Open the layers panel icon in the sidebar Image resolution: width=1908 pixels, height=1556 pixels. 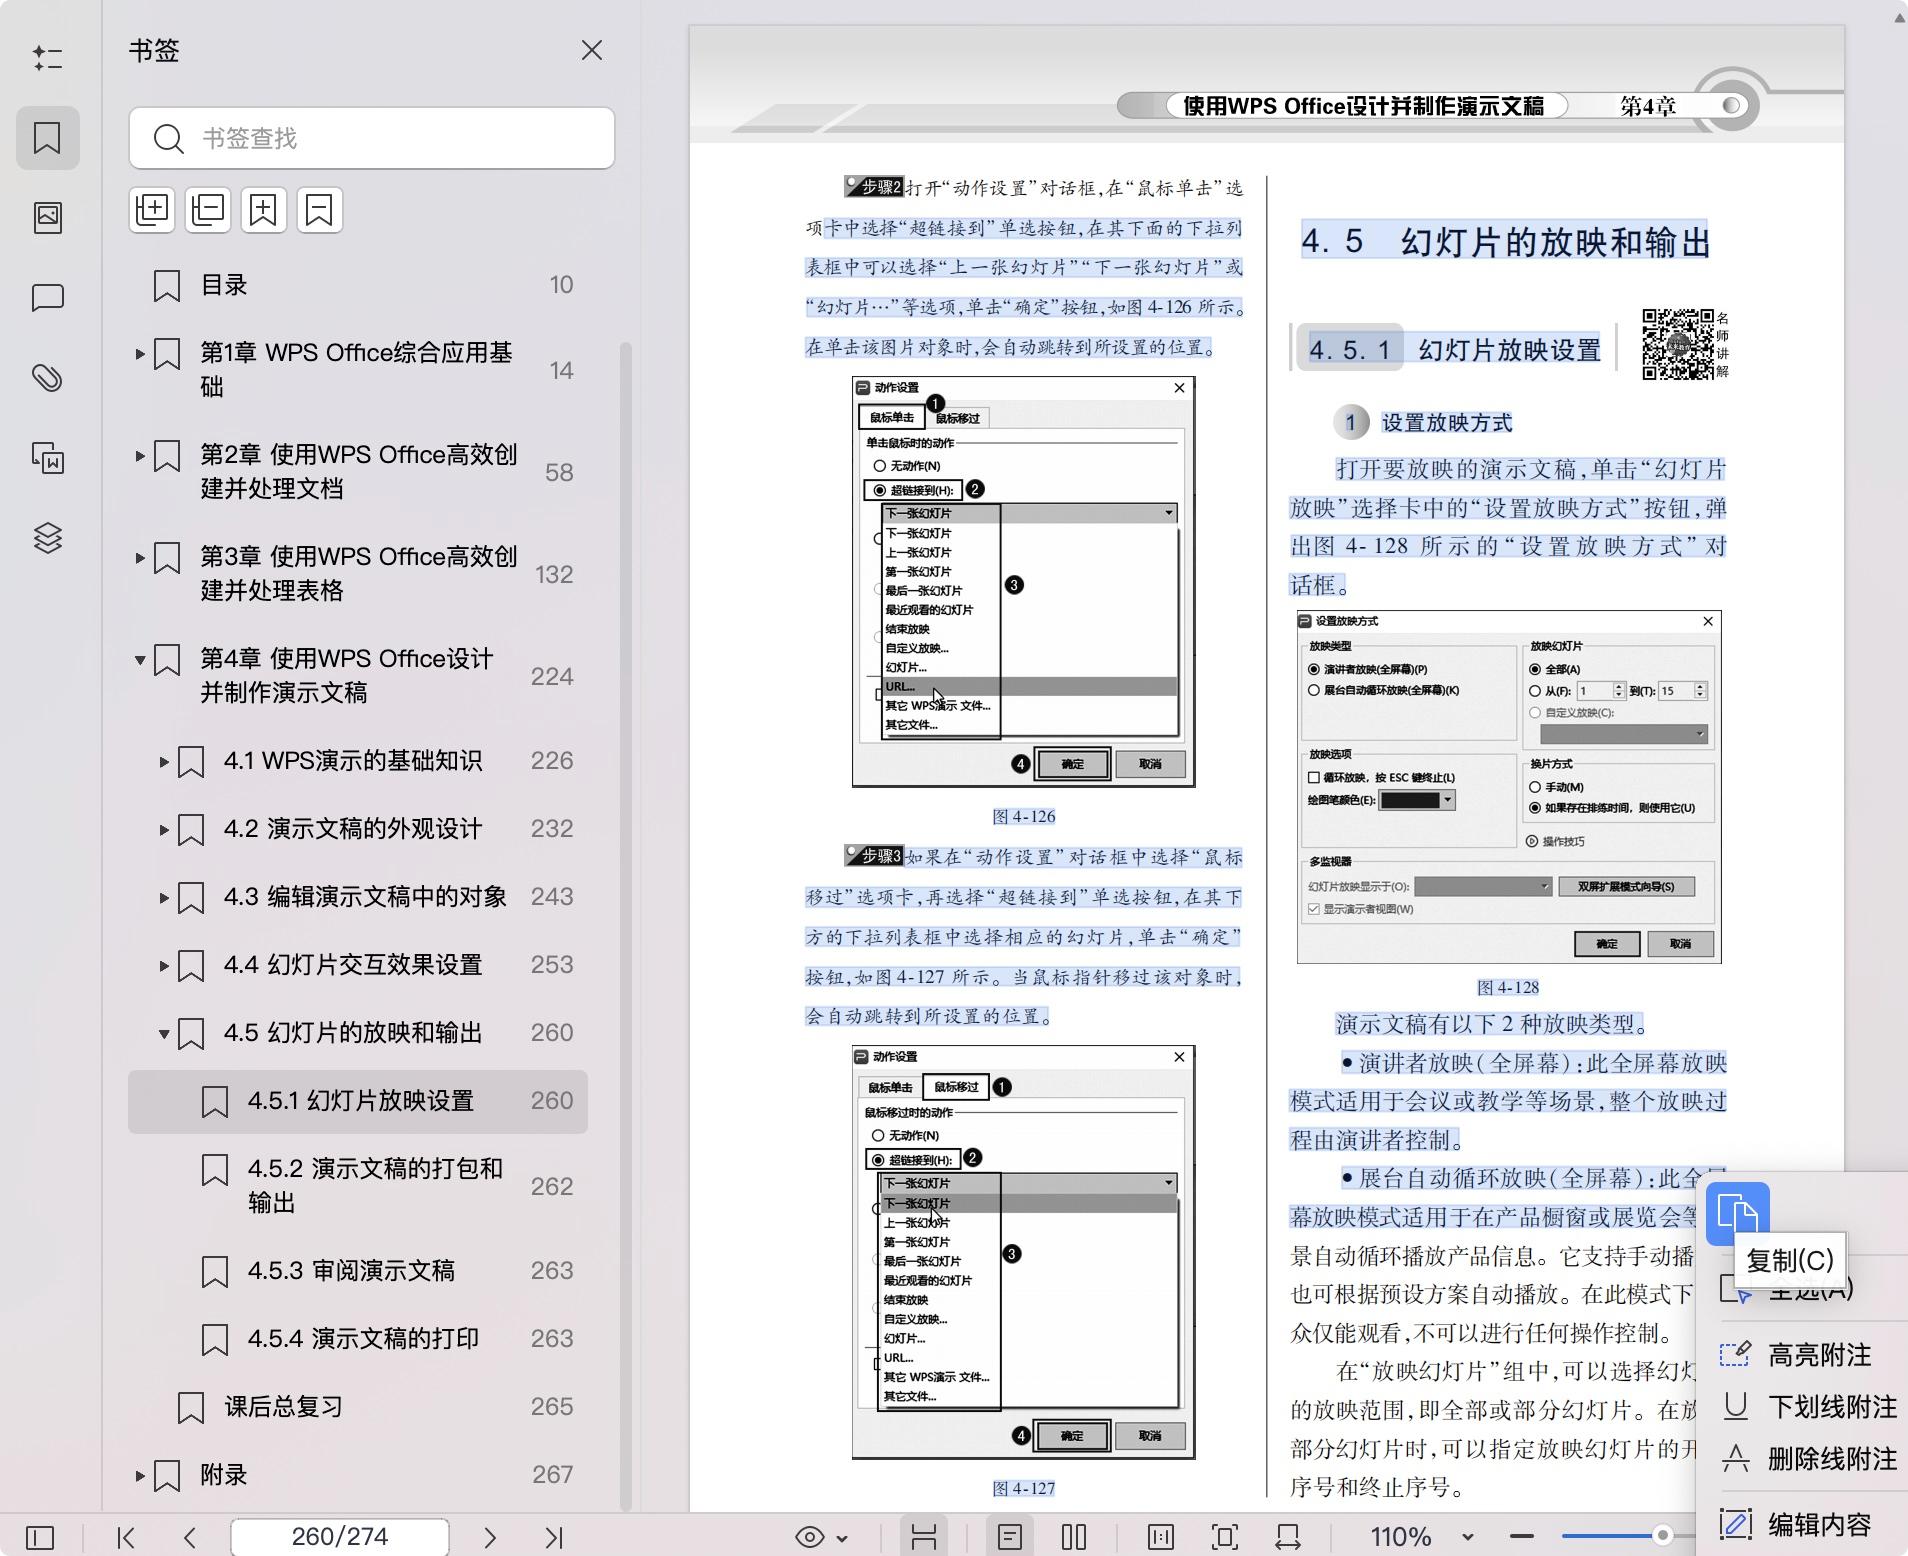pyautogui.click(x=47, y=538)
